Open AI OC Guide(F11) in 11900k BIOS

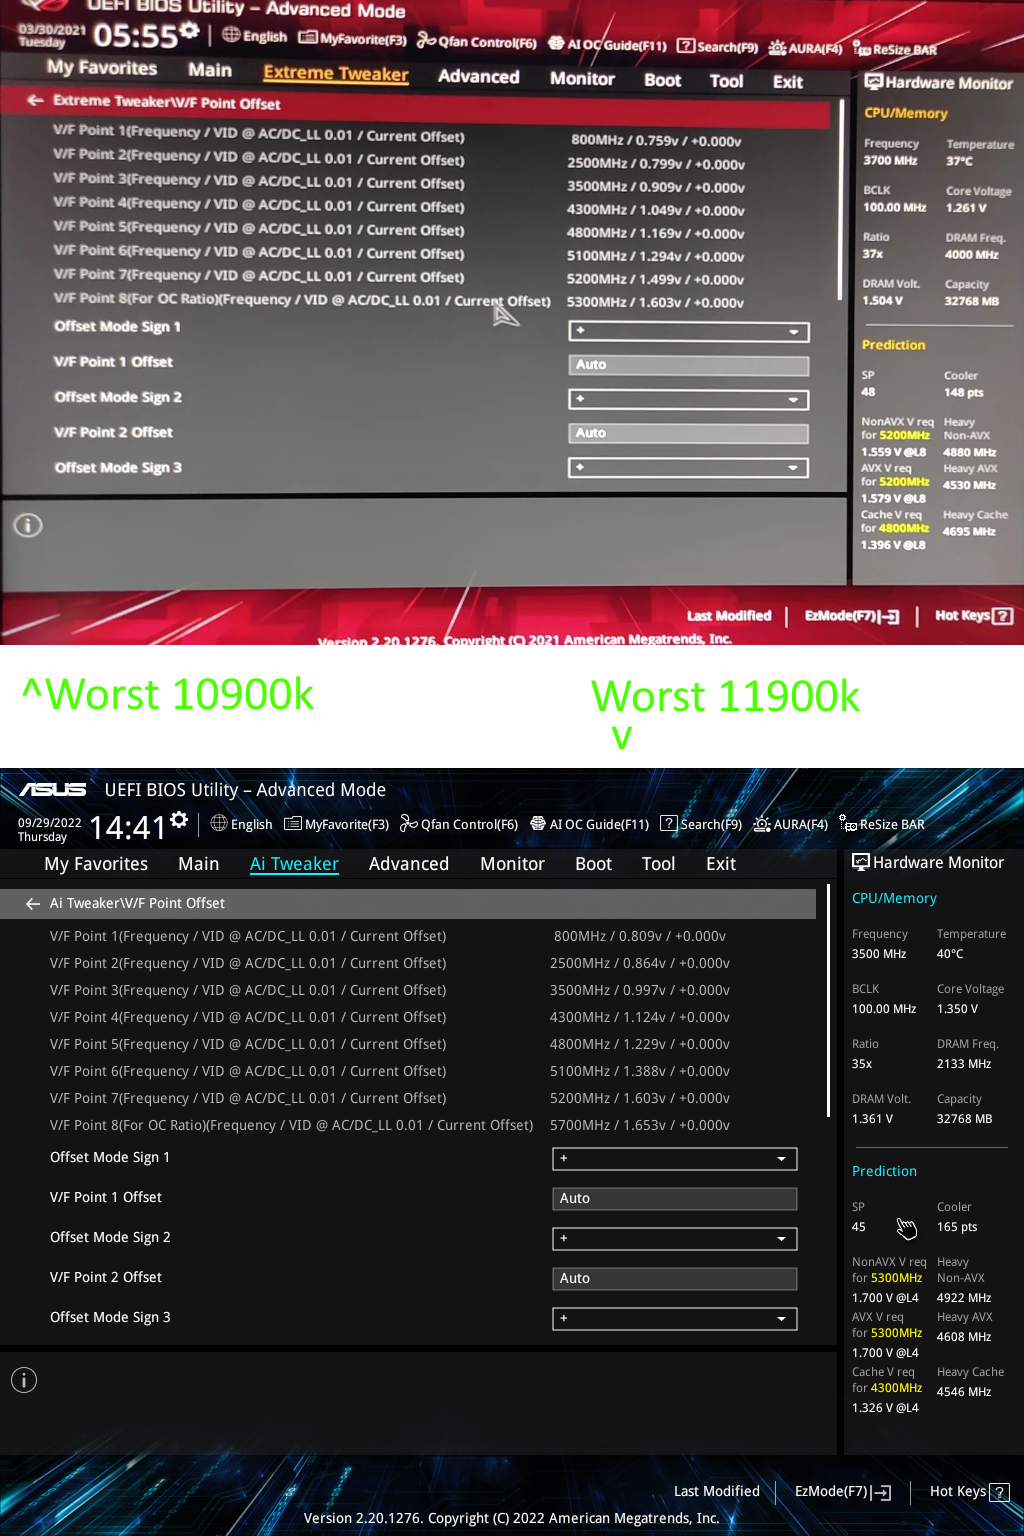pyautogui.click(x=589, y=824)
